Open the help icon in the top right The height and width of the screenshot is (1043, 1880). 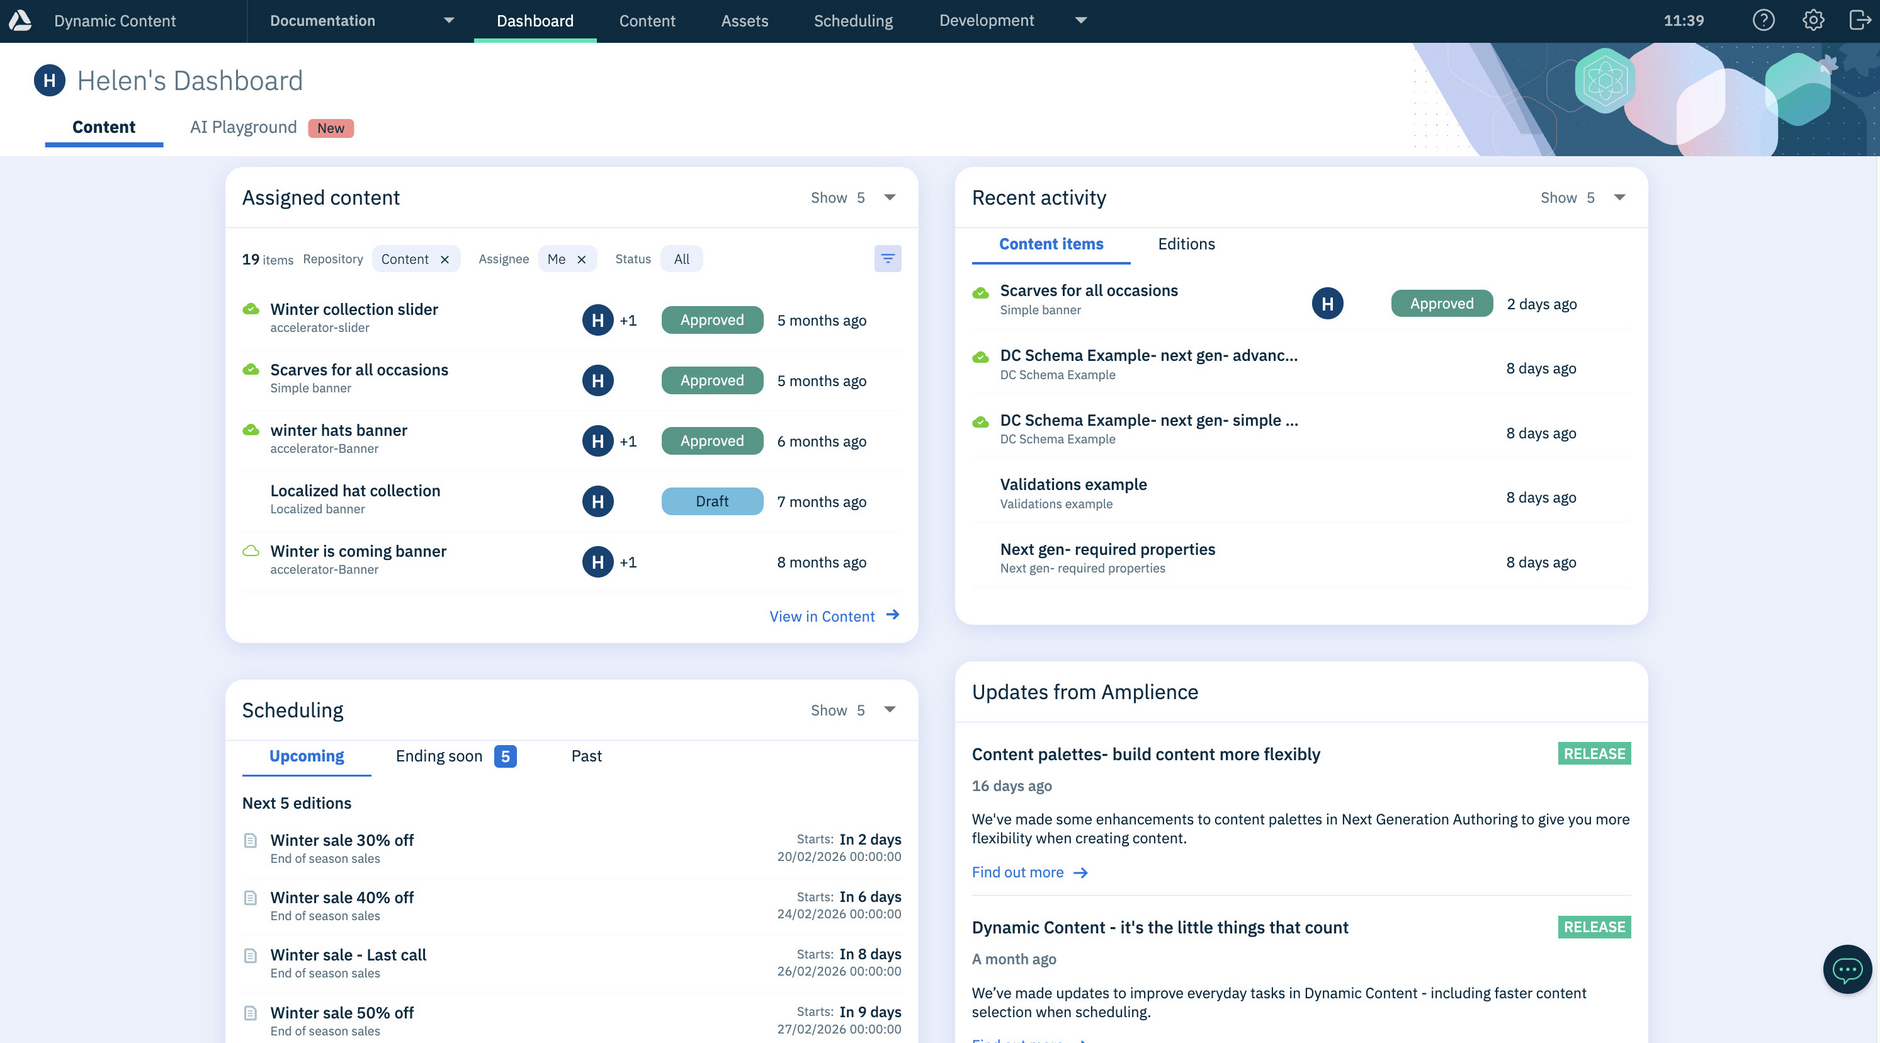tap(1763, 20)
